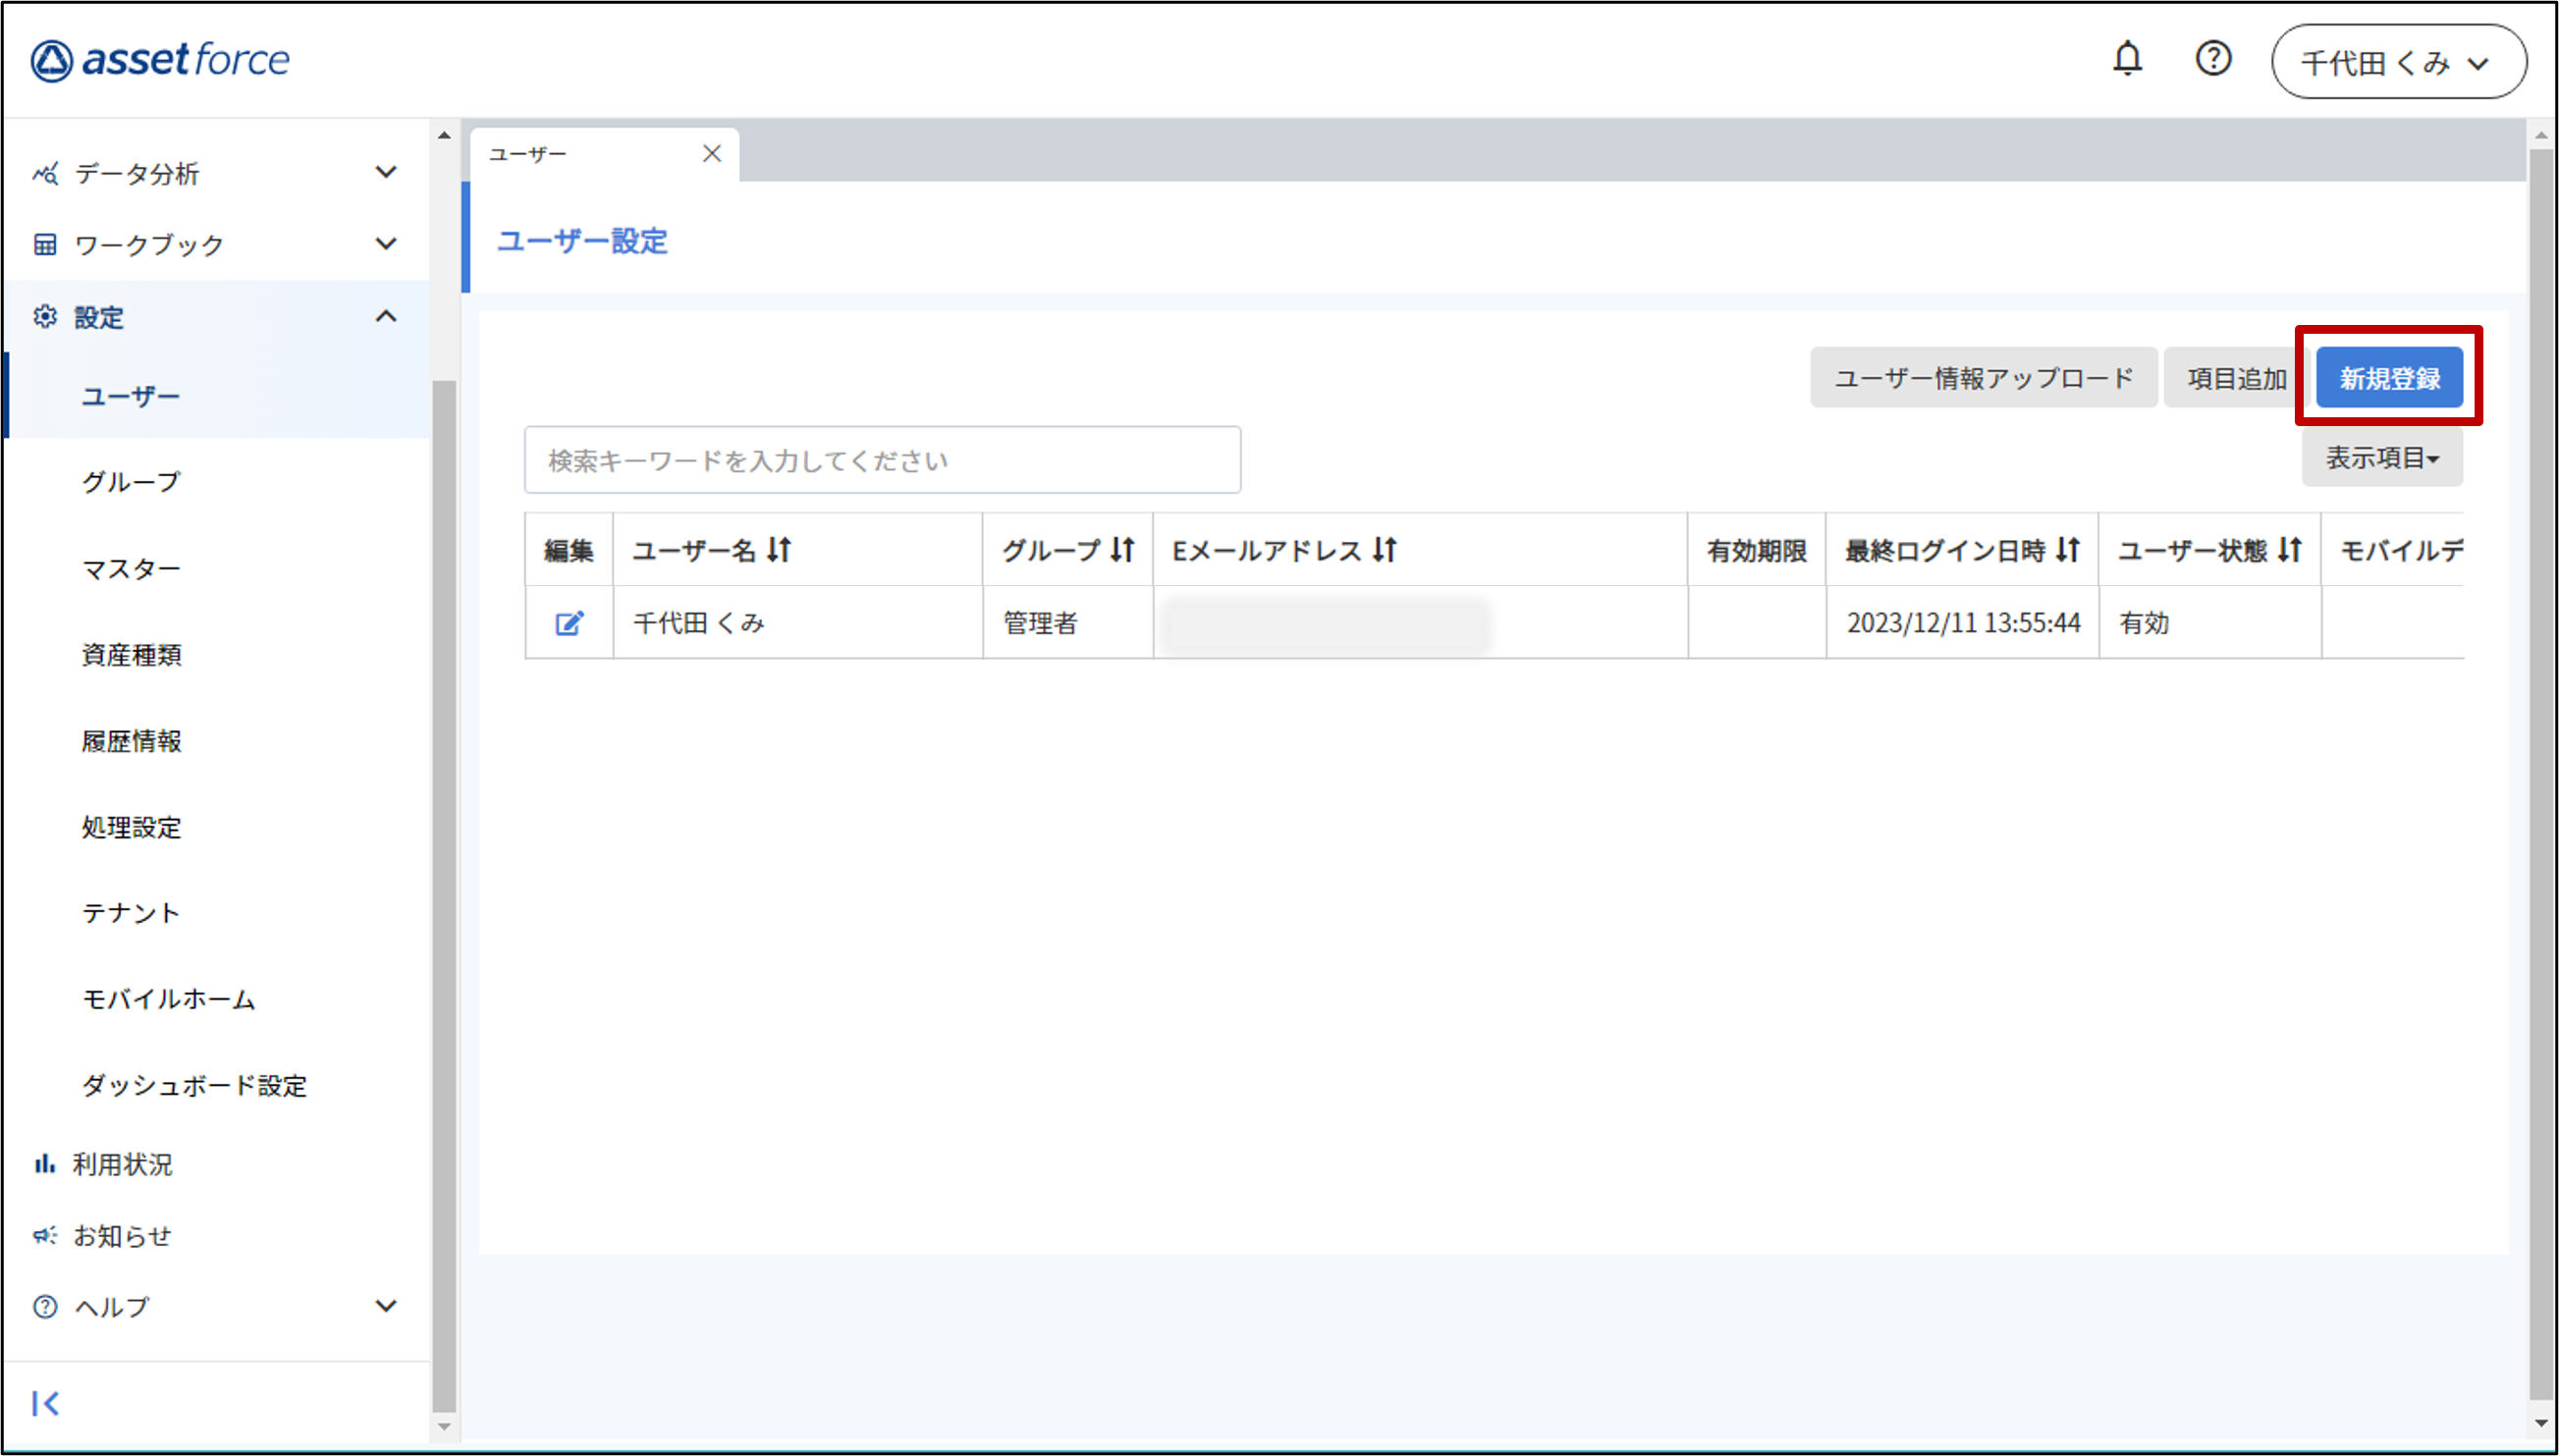
Task: Click the ワークブック grid icon
Action: pos(45,243)
